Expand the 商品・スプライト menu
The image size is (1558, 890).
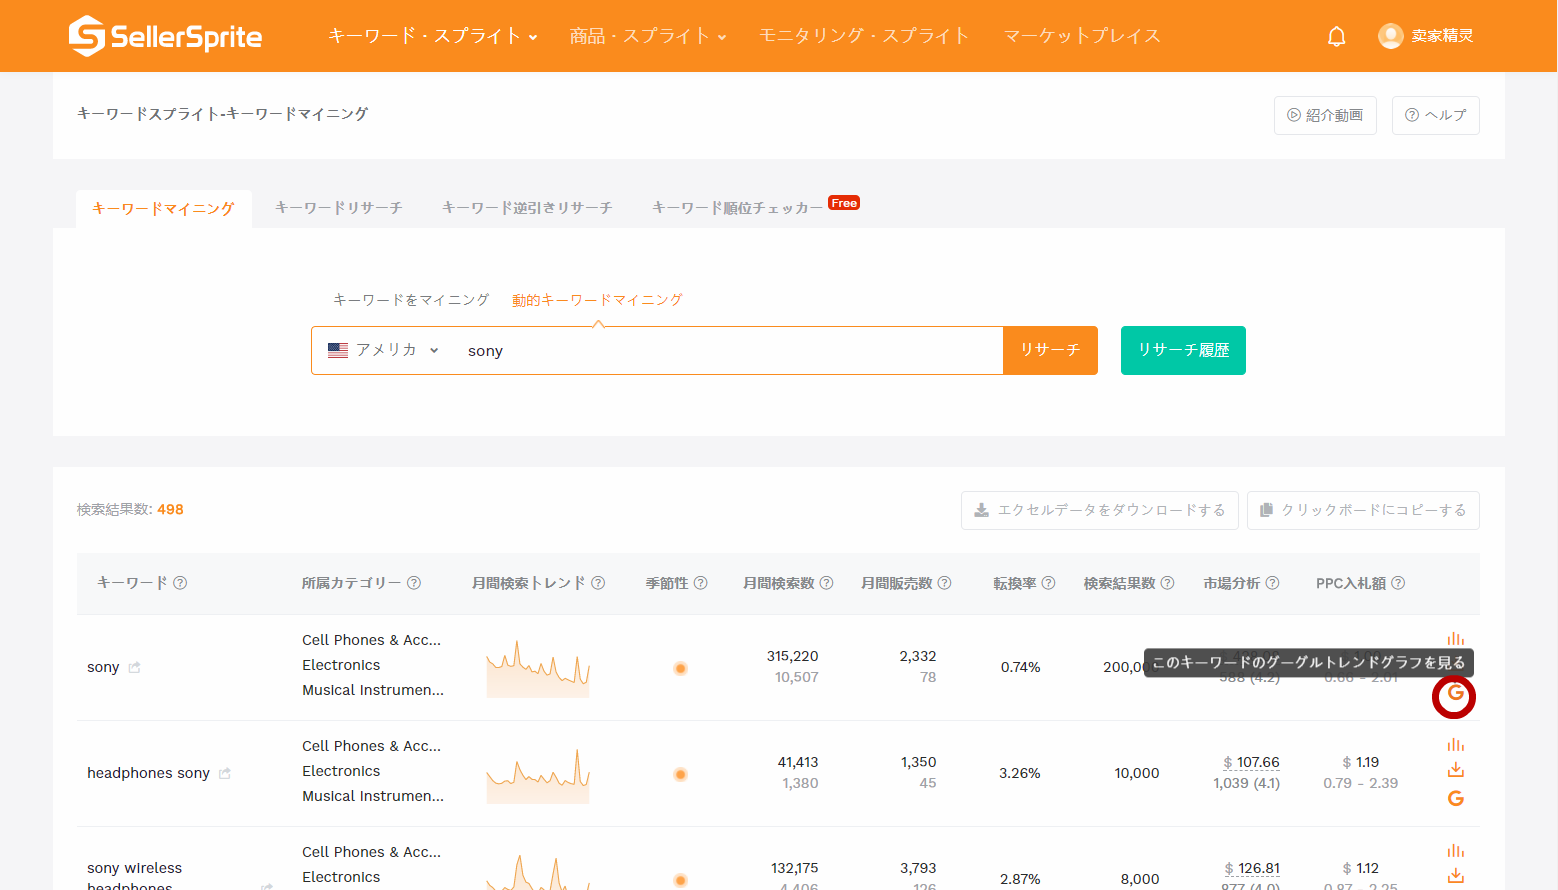click(647, 36)
